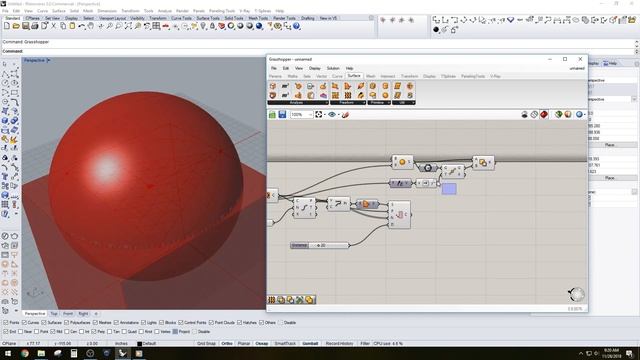Click the red preview mesh quality icon

544,115
